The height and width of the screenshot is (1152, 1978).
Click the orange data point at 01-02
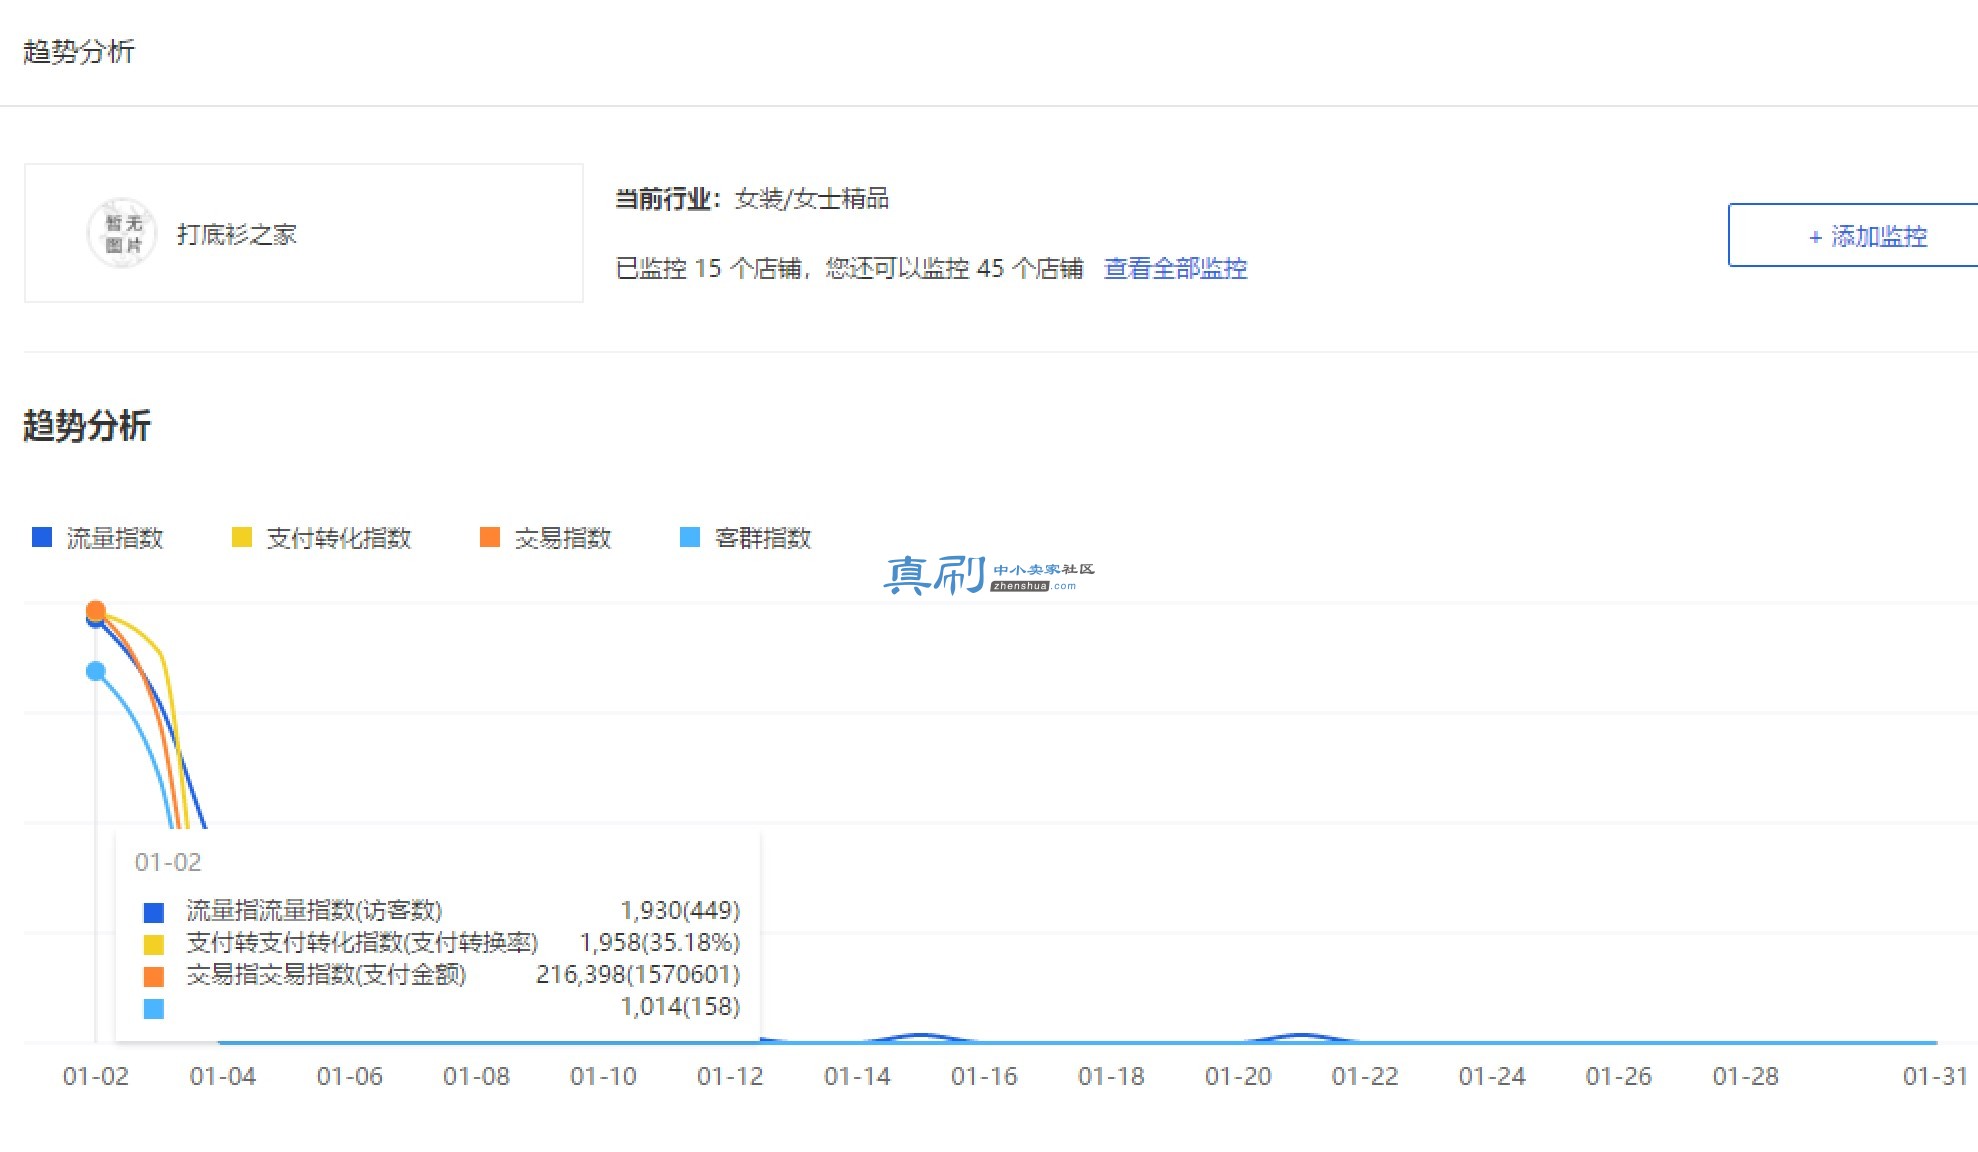(x=96, y=609)
